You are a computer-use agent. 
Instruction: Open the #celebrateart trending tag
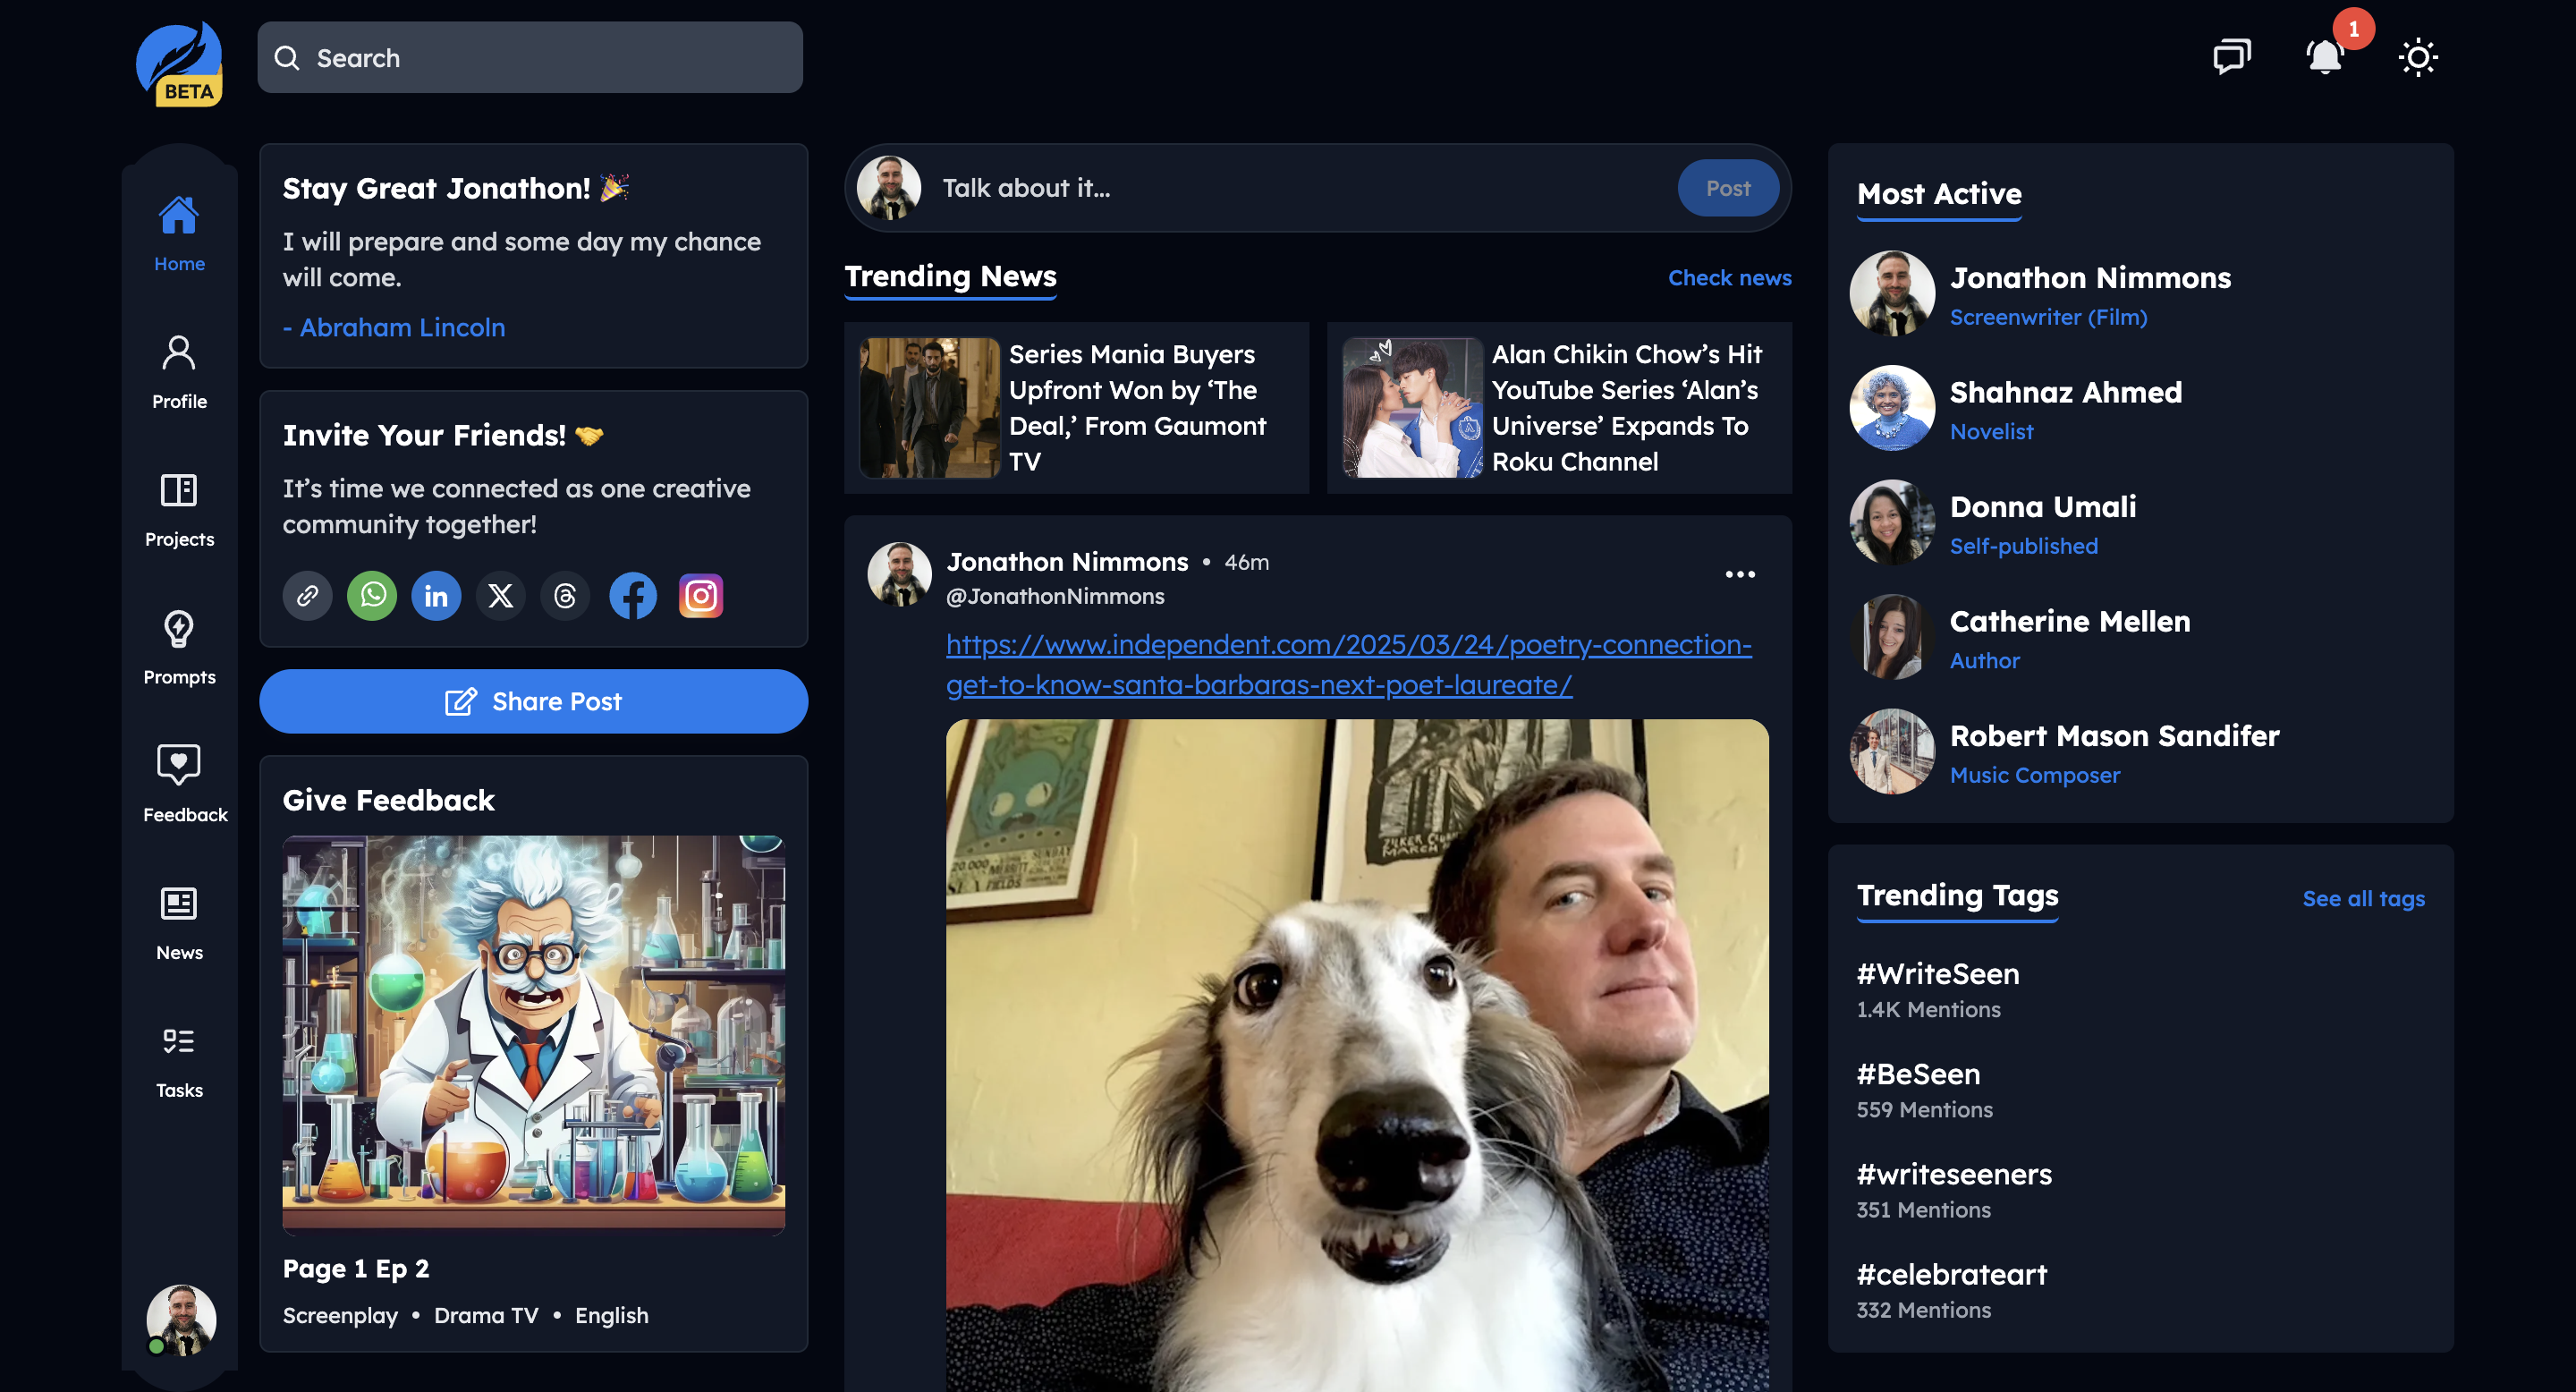(1951, 1274)
